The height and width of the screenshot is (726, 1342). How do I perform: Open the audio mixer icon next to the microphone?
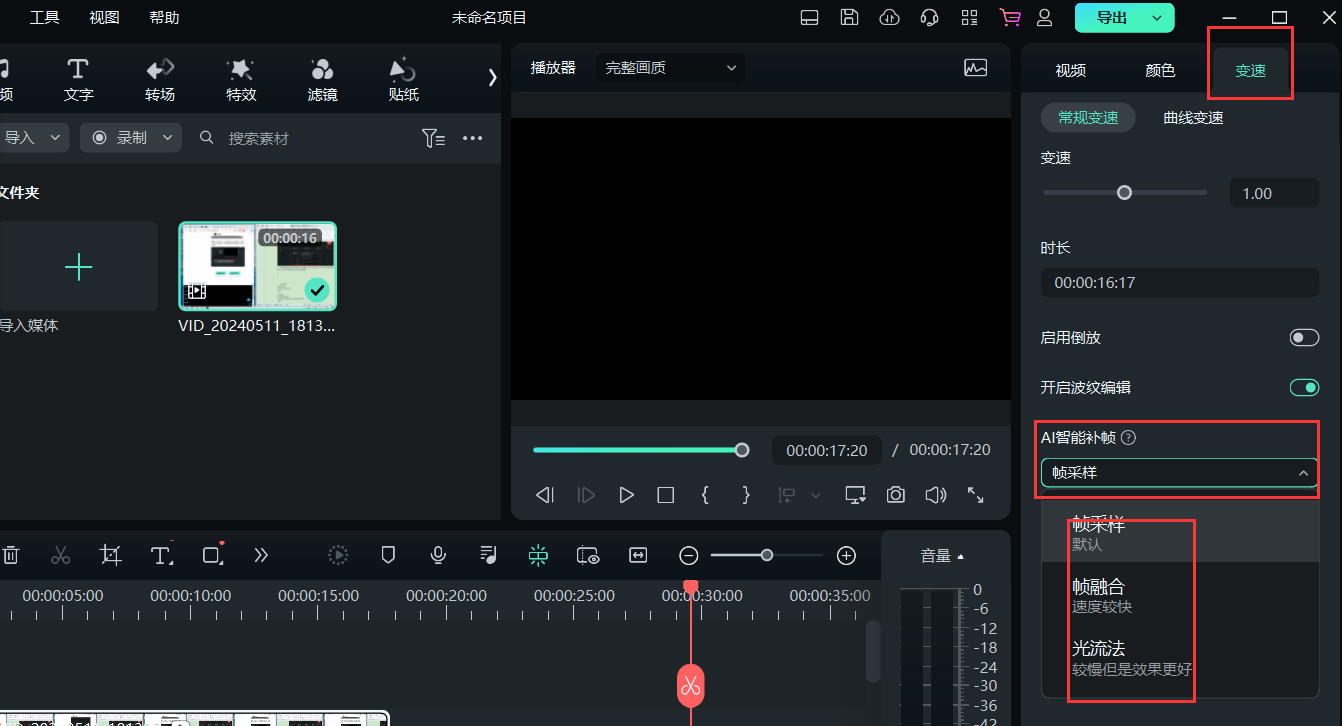[x=487, y=555]
